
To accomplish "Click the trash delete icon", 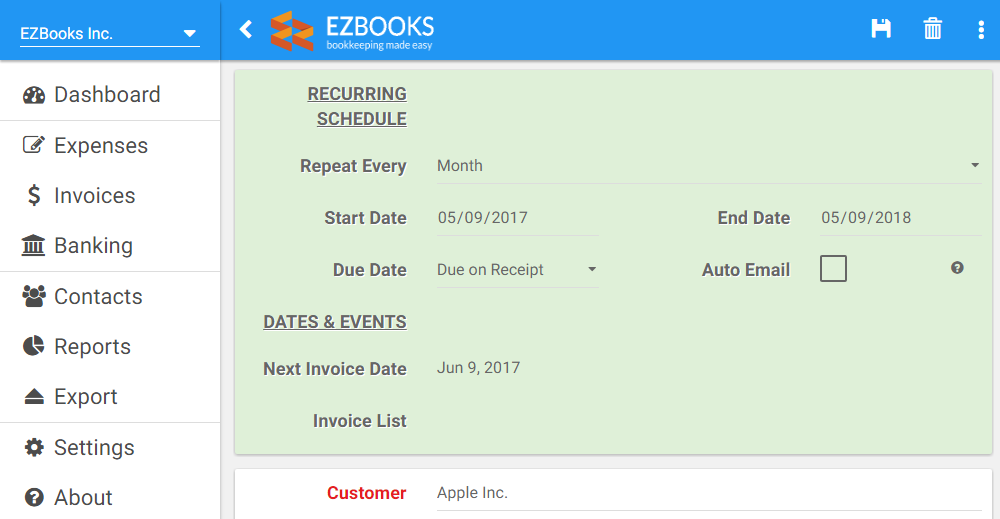I will pos(932,29).
